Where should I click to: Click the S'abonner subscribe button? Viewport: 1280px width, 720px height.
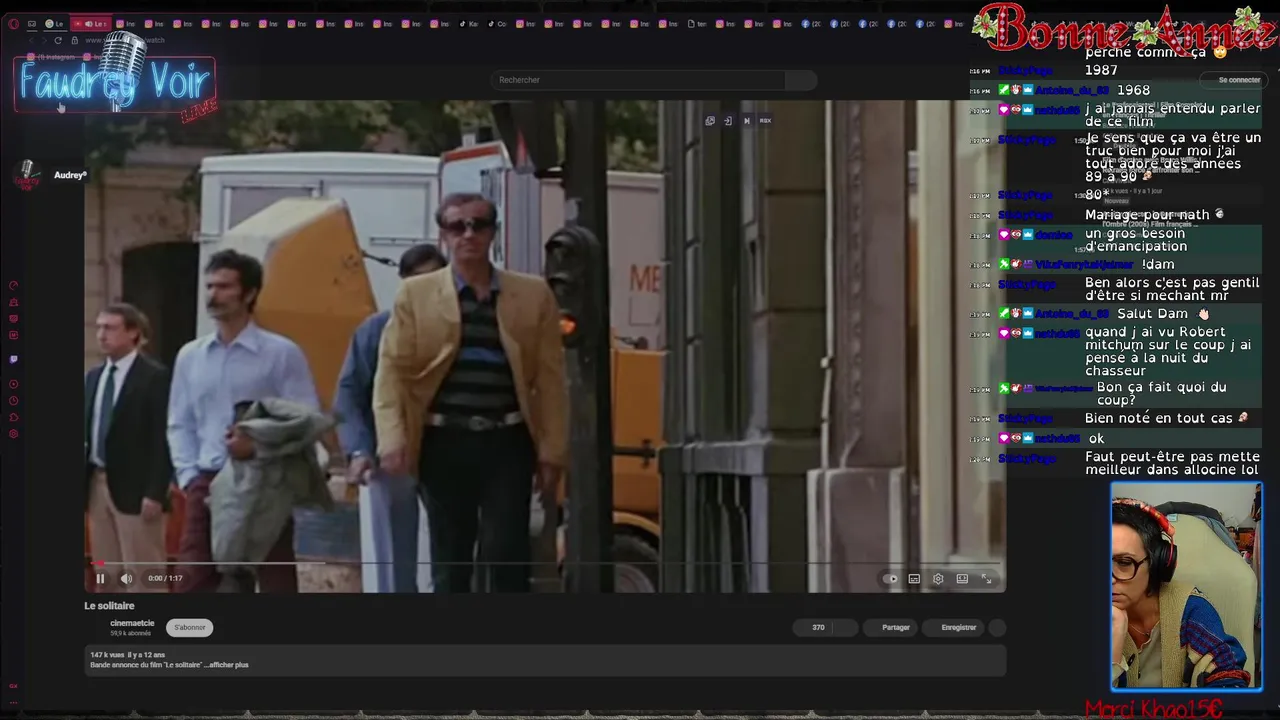[190, 627]
